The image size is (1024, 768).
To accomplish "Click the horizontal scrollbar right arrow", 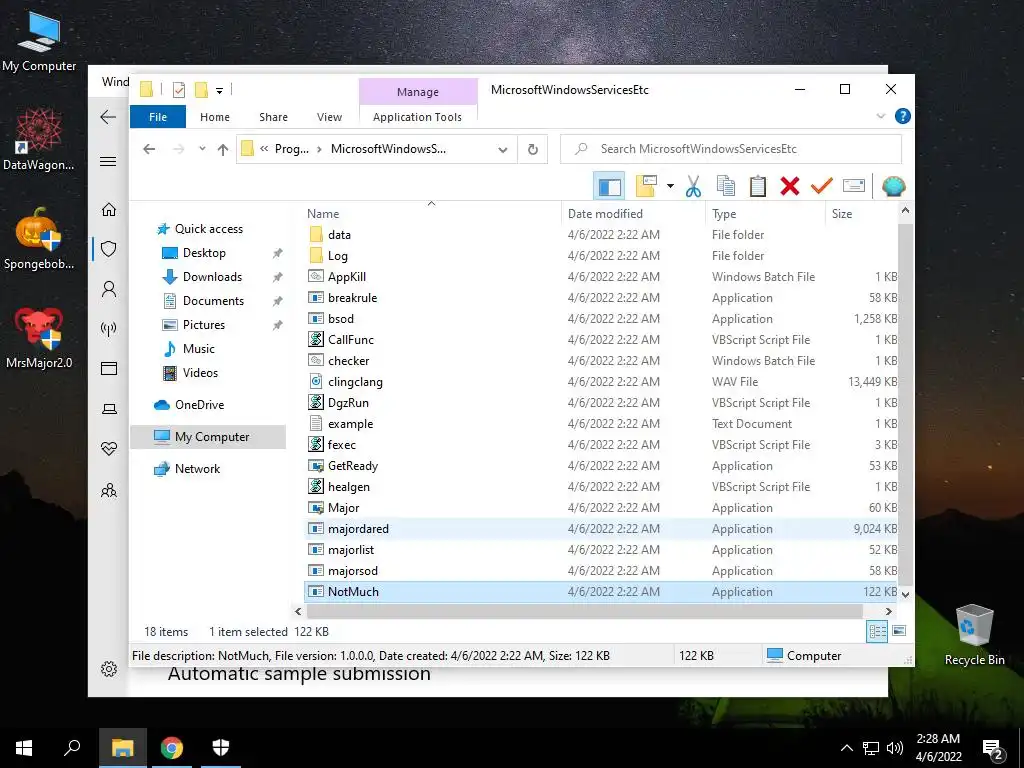I will 889,612.
